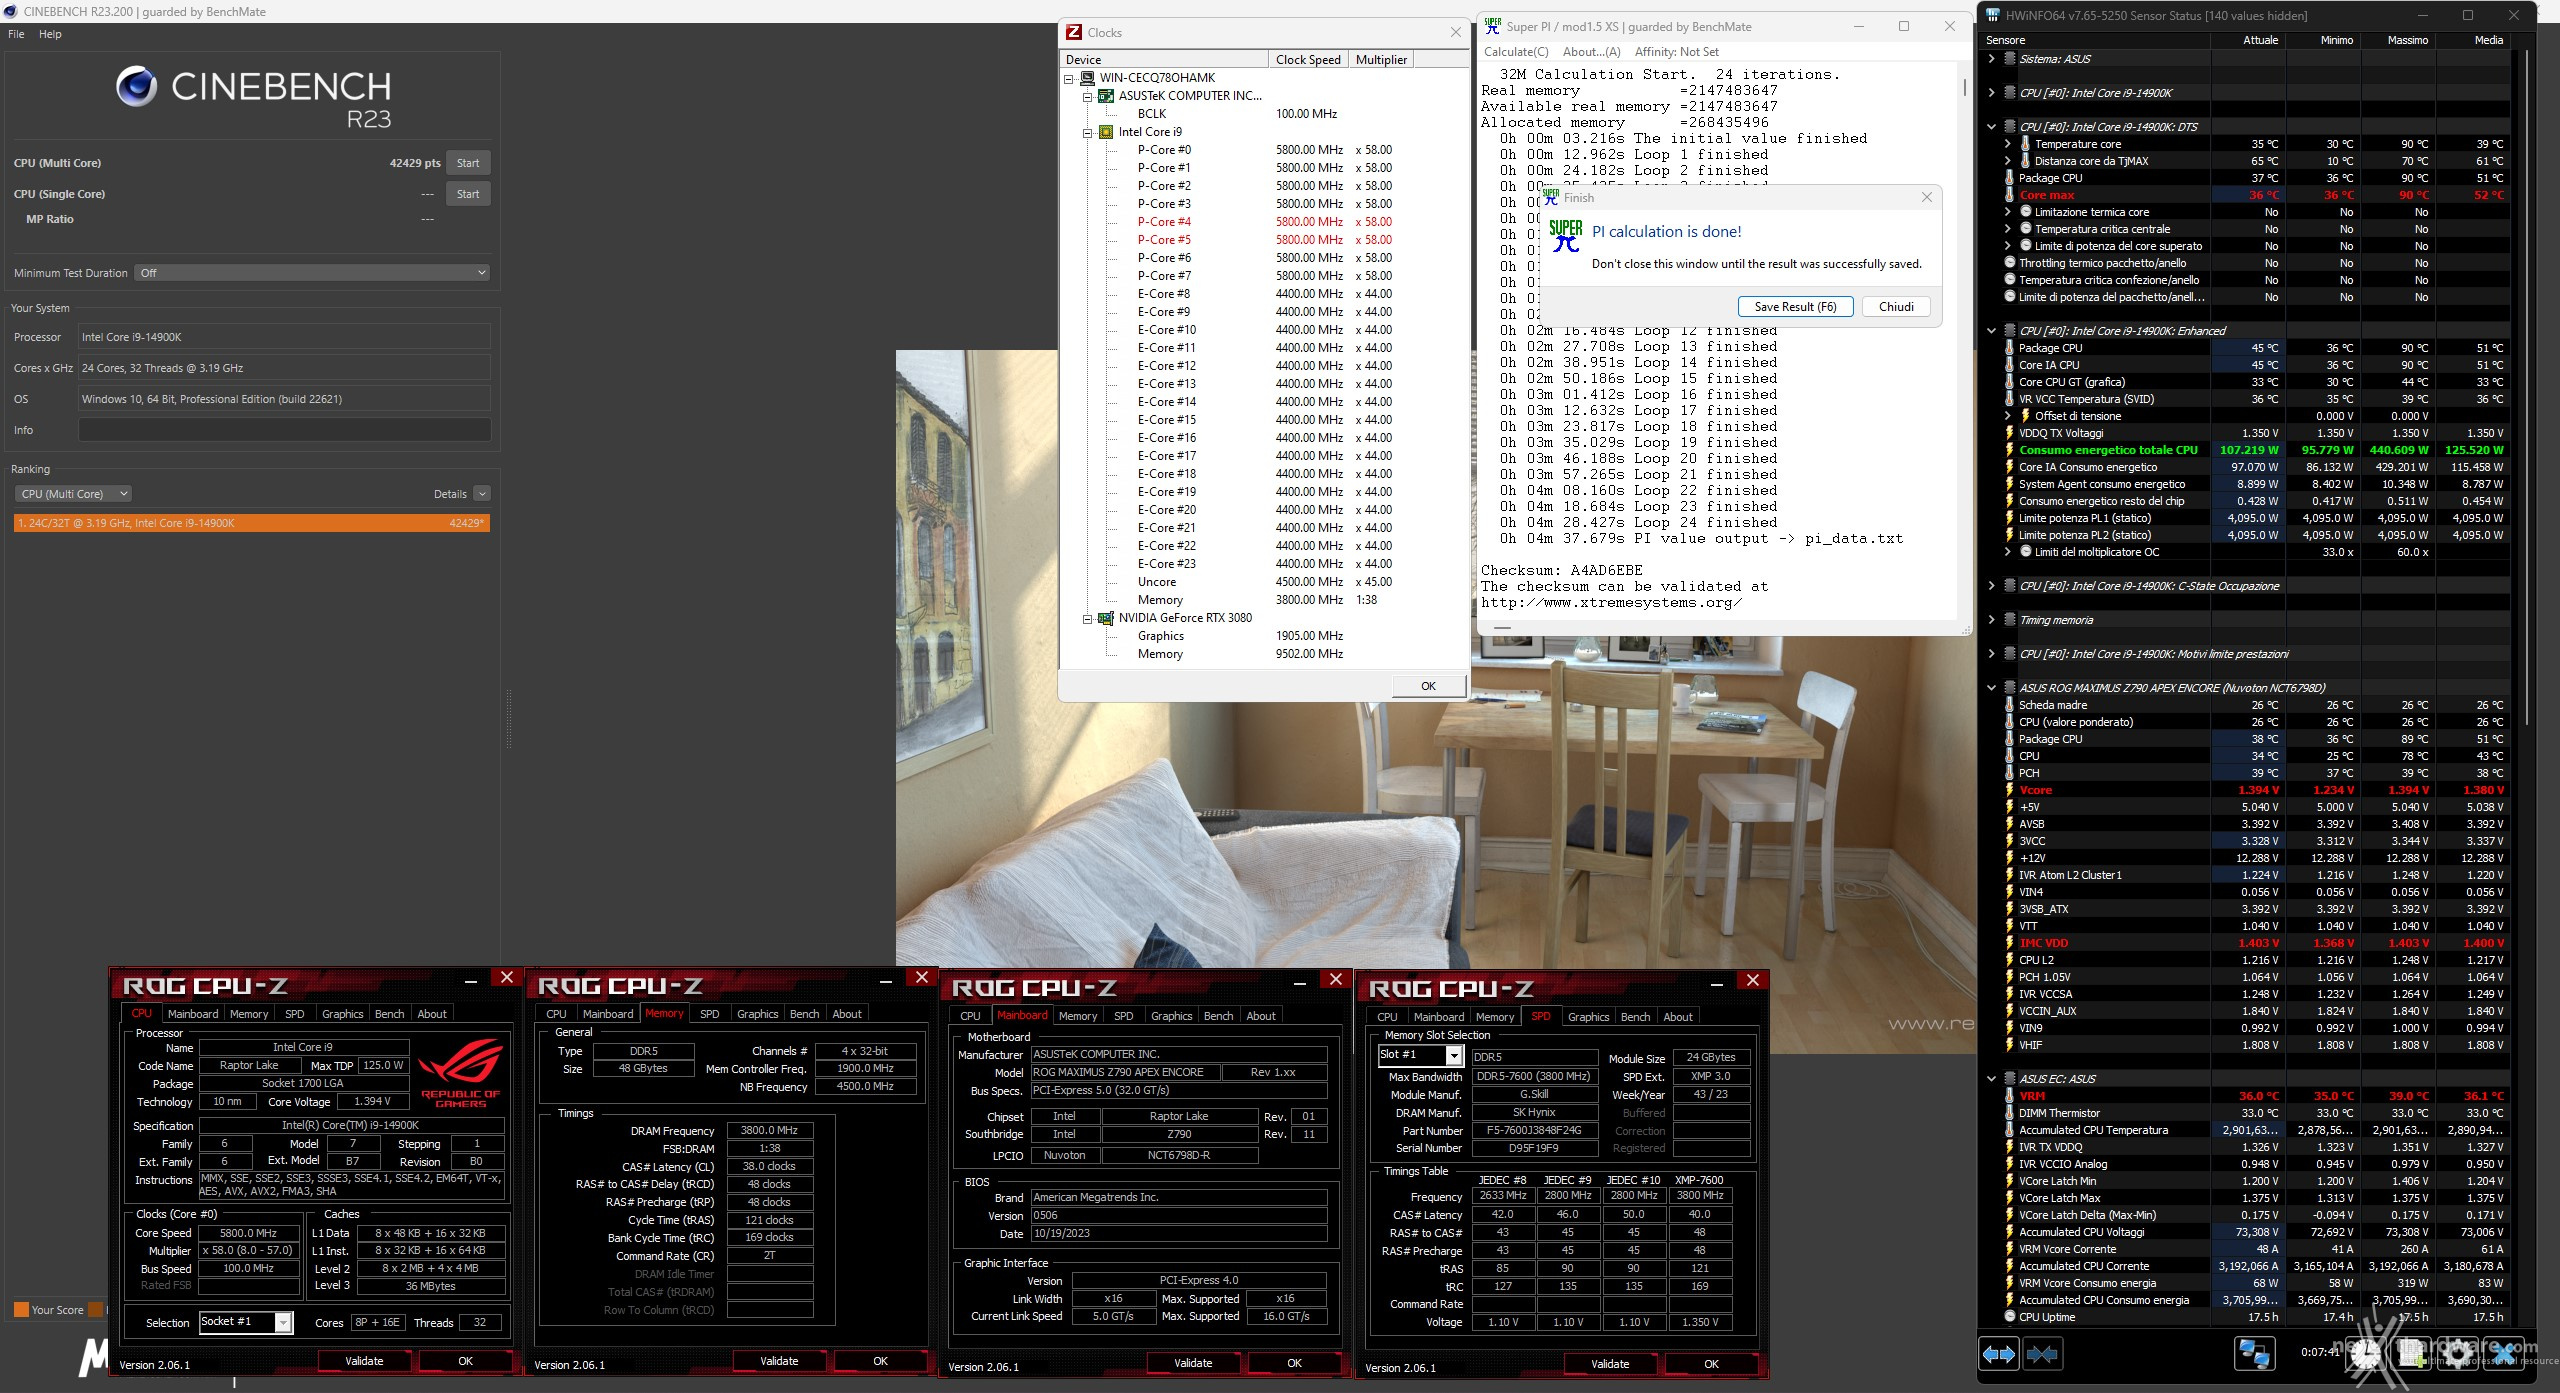This screenshot has height=1393, width=2560.
Task: Select Uncore row in Clocks list
Action: point(1264,582)
